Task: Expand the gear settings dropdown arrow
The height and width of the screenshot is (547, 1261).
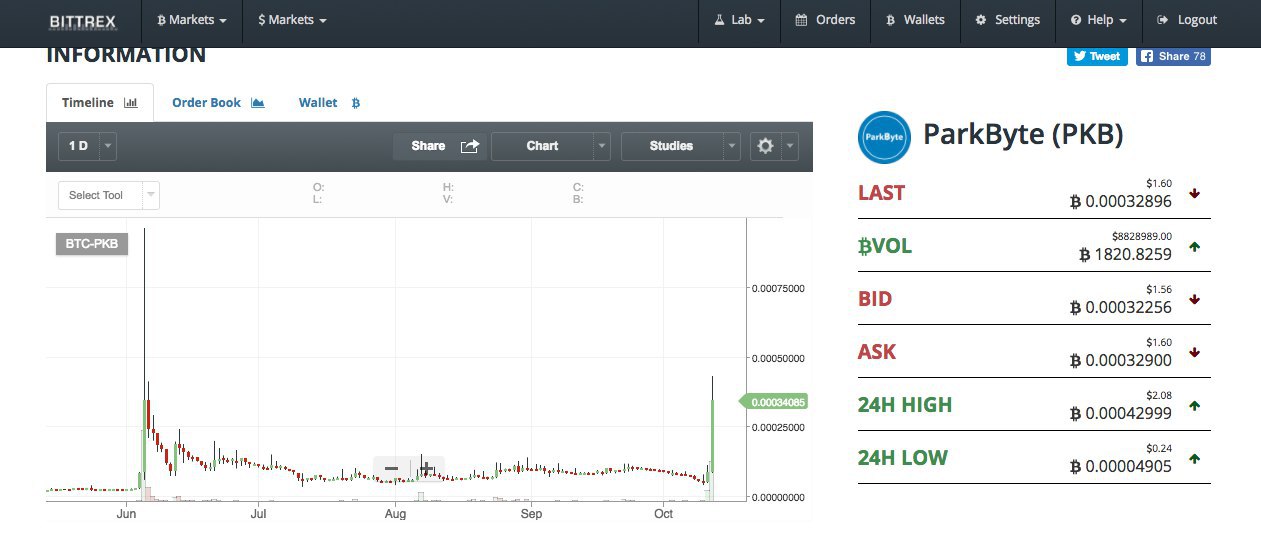Action: pyautogui.click(x=789, y=146)
